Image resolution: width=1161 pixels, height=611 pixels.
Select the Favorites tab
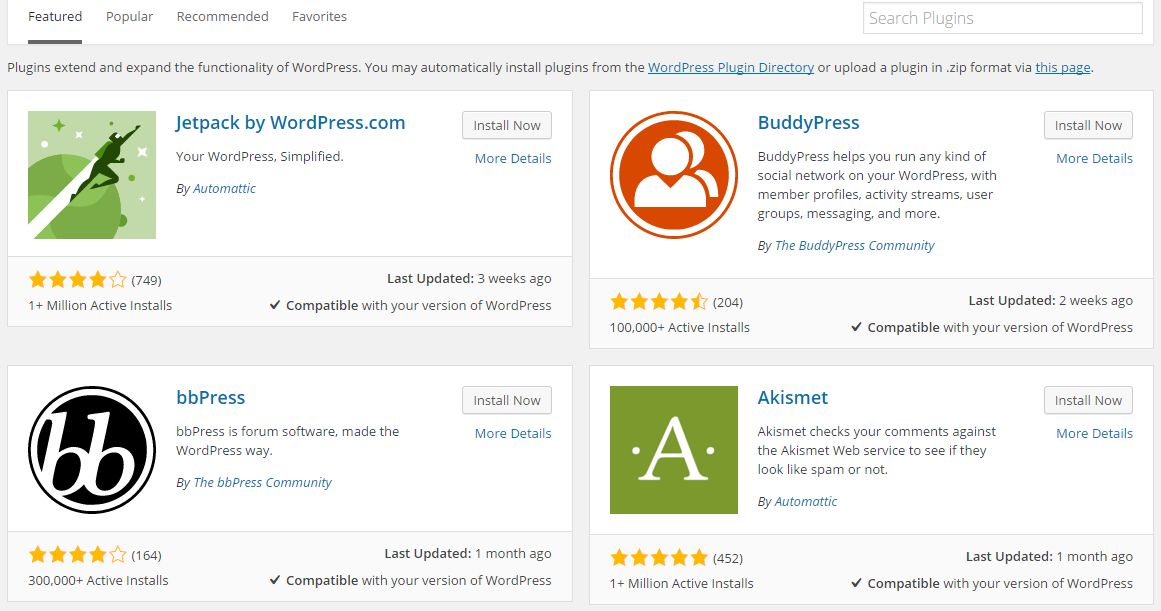click(319, 16)
